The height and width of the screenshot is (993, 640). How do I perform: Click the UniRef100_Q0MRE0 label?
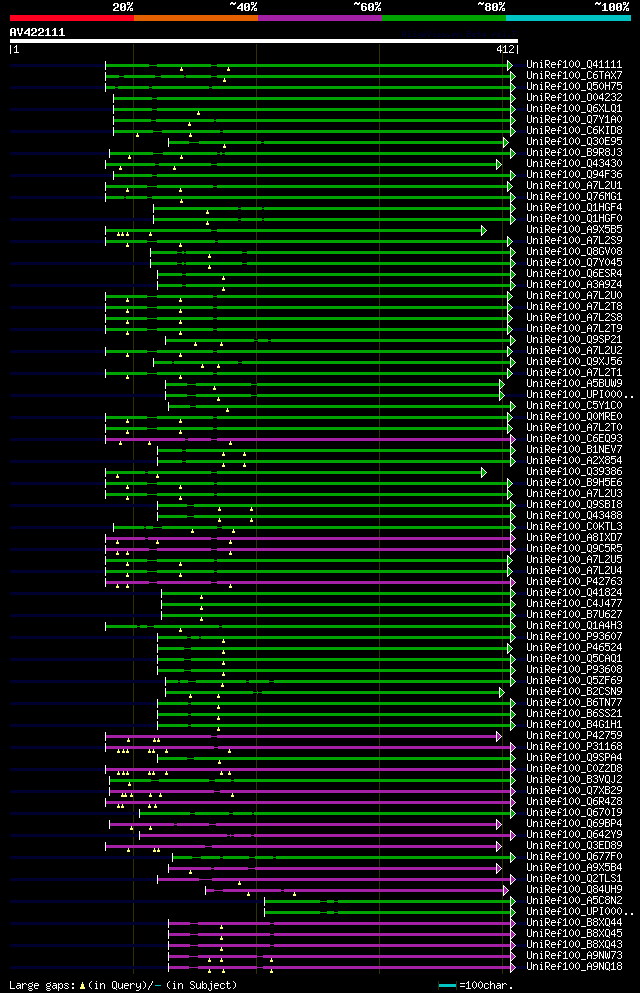(574, 417)
